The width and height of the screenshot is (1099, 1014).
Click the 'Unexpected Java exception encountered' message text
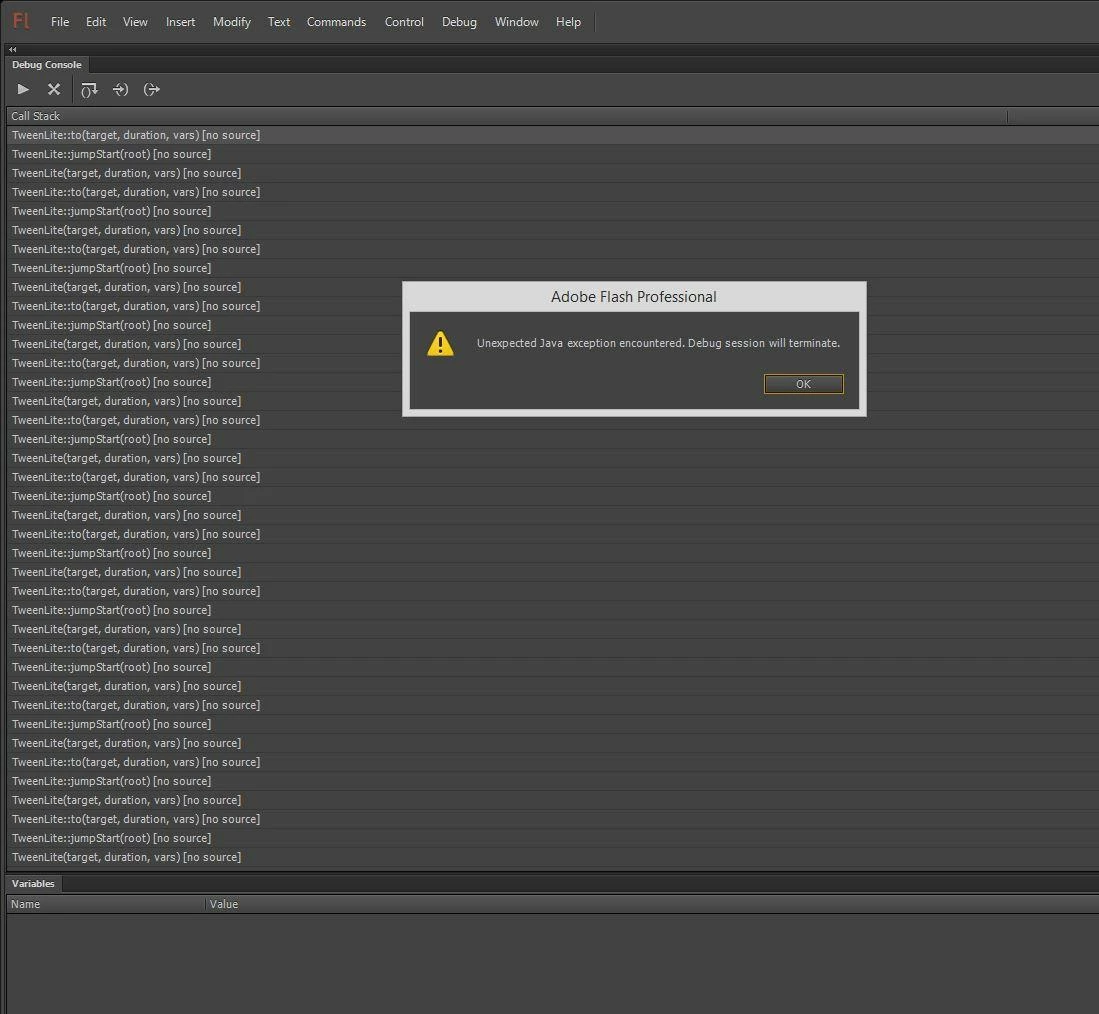[658, 343]
